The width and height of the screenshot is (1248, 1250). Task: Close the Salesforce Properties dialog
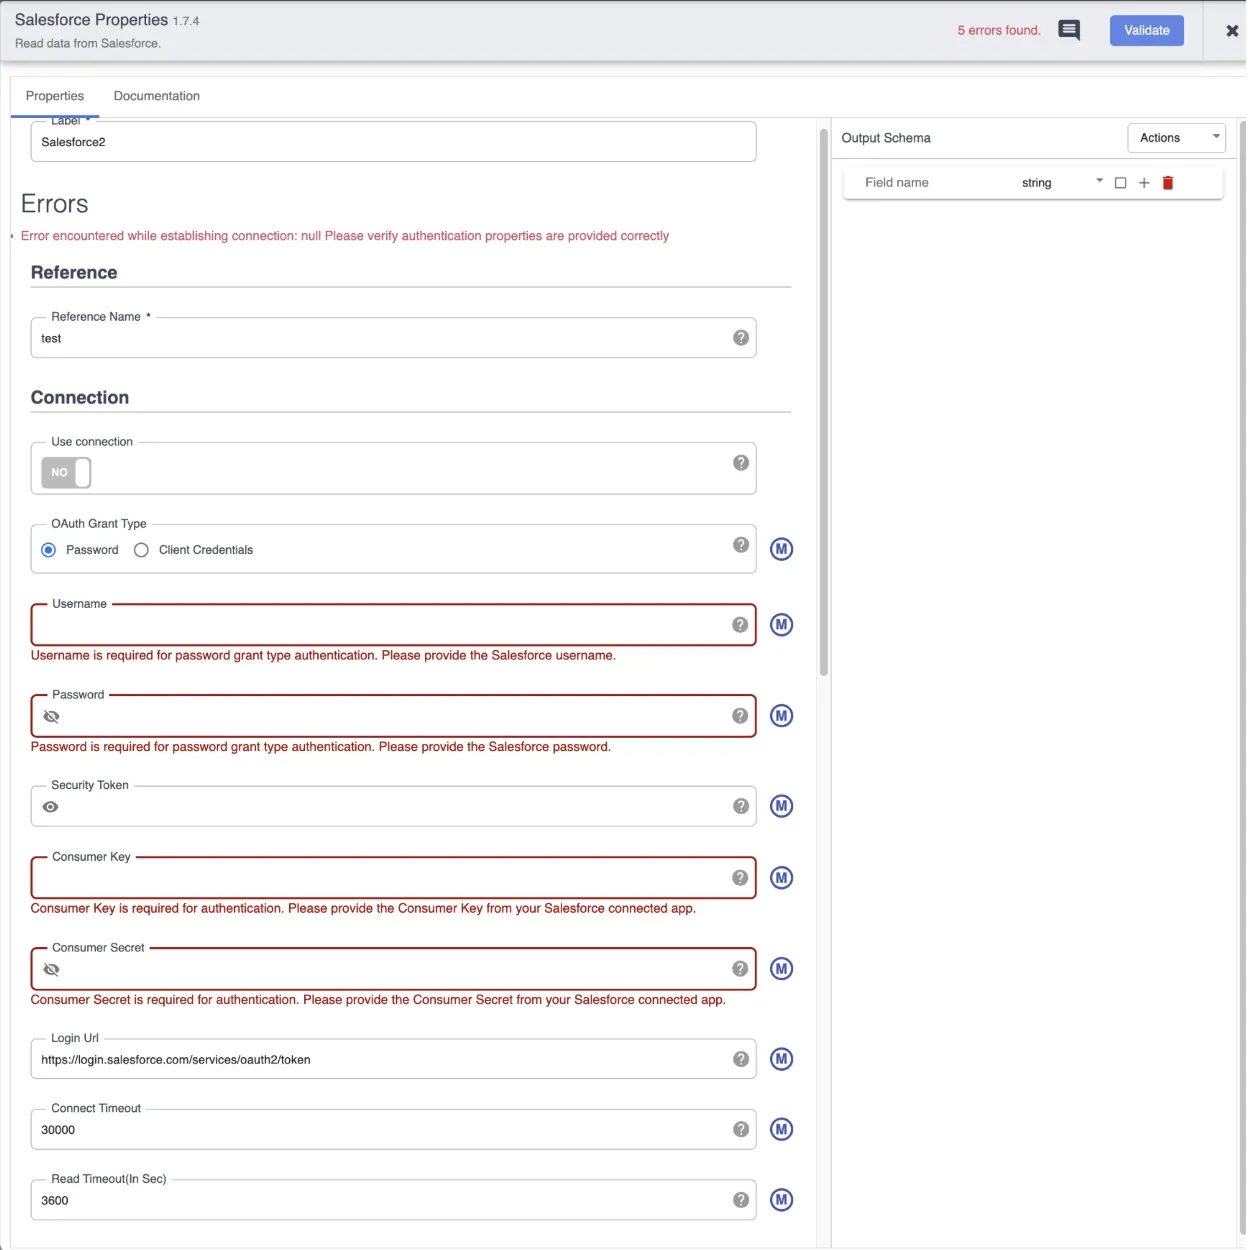click(1232, 31)
